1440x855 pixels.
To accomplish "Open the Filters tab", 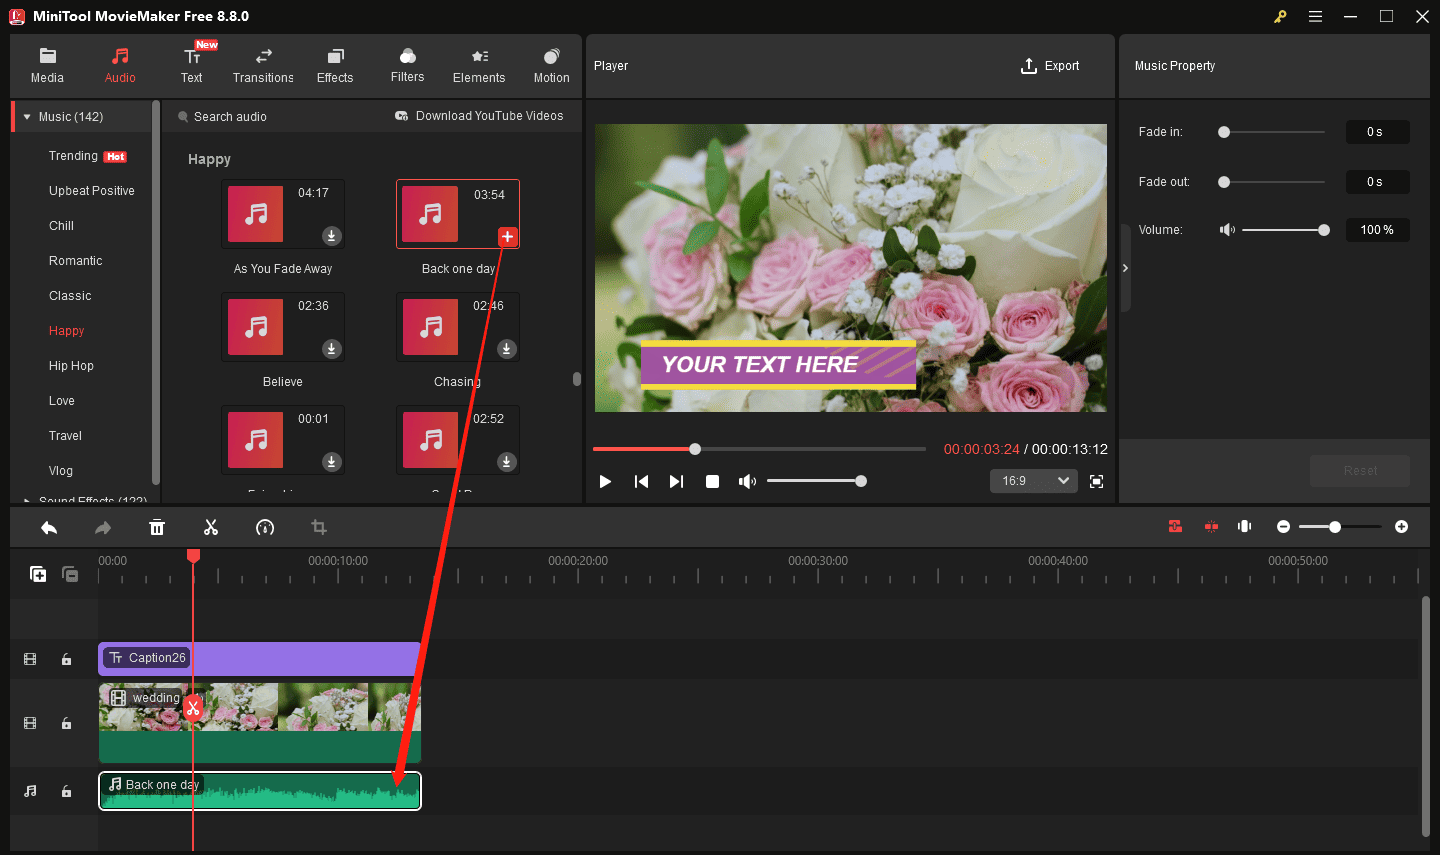I will 407,66.
